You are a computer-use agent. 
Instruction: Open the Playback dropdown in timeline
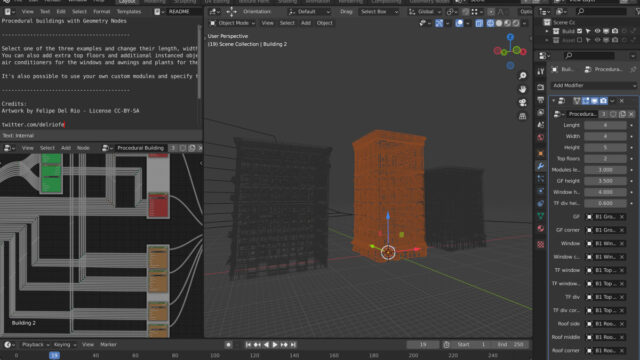pos(36,344)
